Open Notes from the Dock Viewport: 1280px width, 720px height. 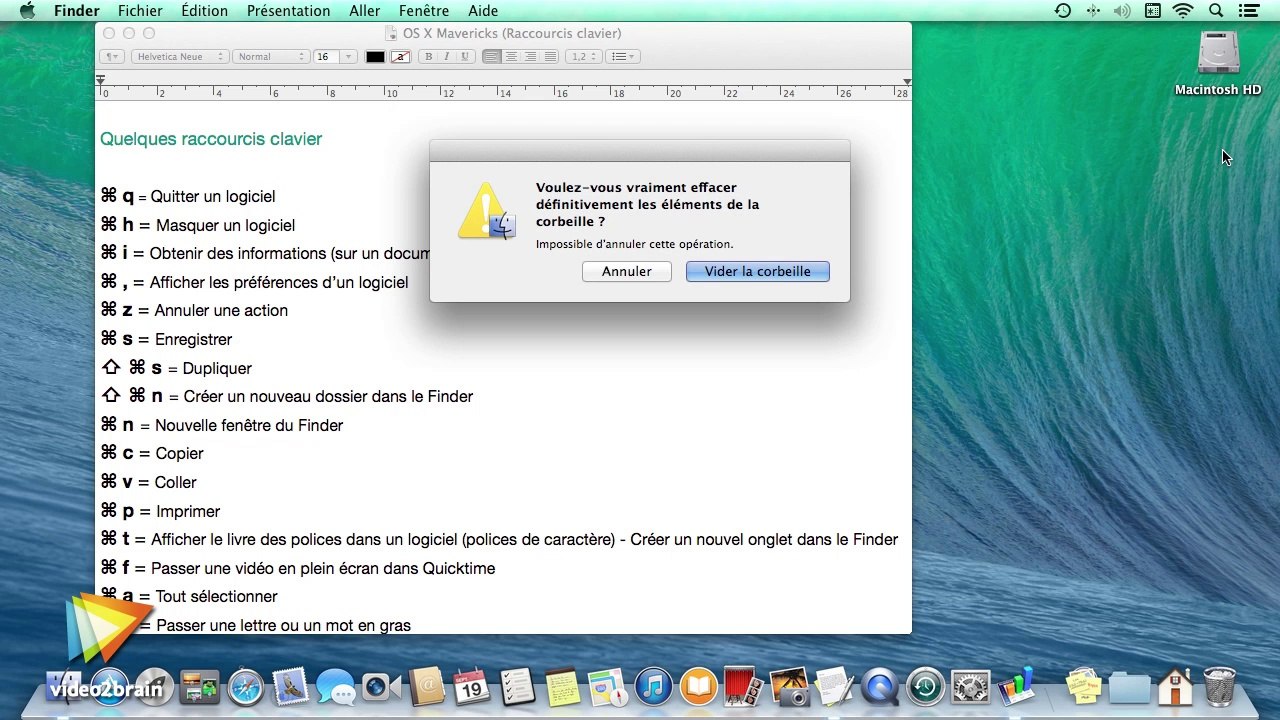click(562, 687)
